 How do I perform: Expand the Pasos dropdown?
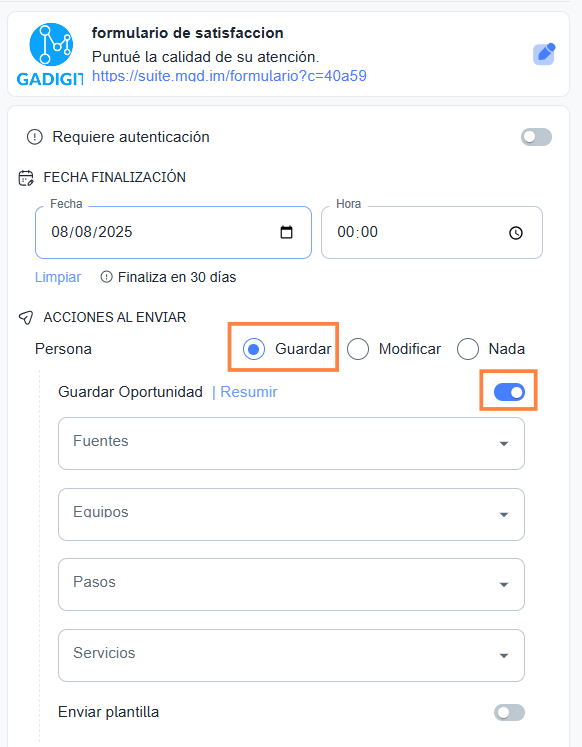(291, 585)
